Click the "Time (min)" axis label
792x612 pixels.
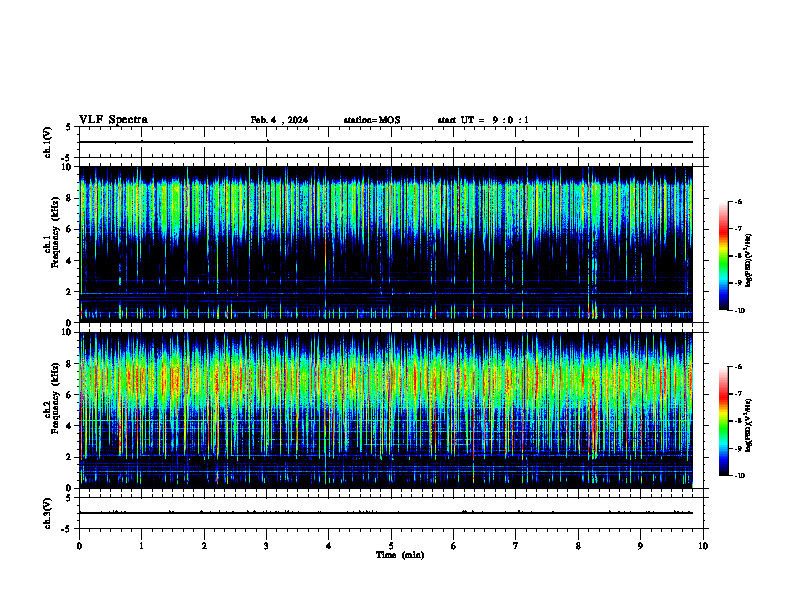(400, 555)
